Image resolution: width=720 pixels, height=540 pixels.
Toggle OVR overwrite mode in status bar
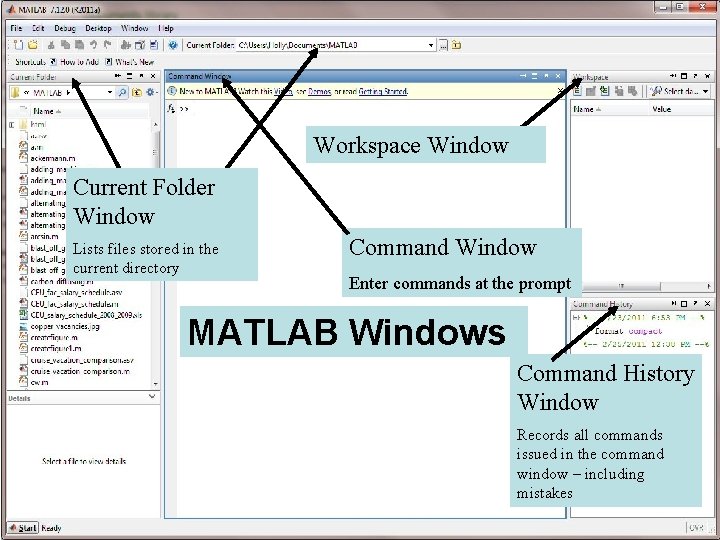695,528
